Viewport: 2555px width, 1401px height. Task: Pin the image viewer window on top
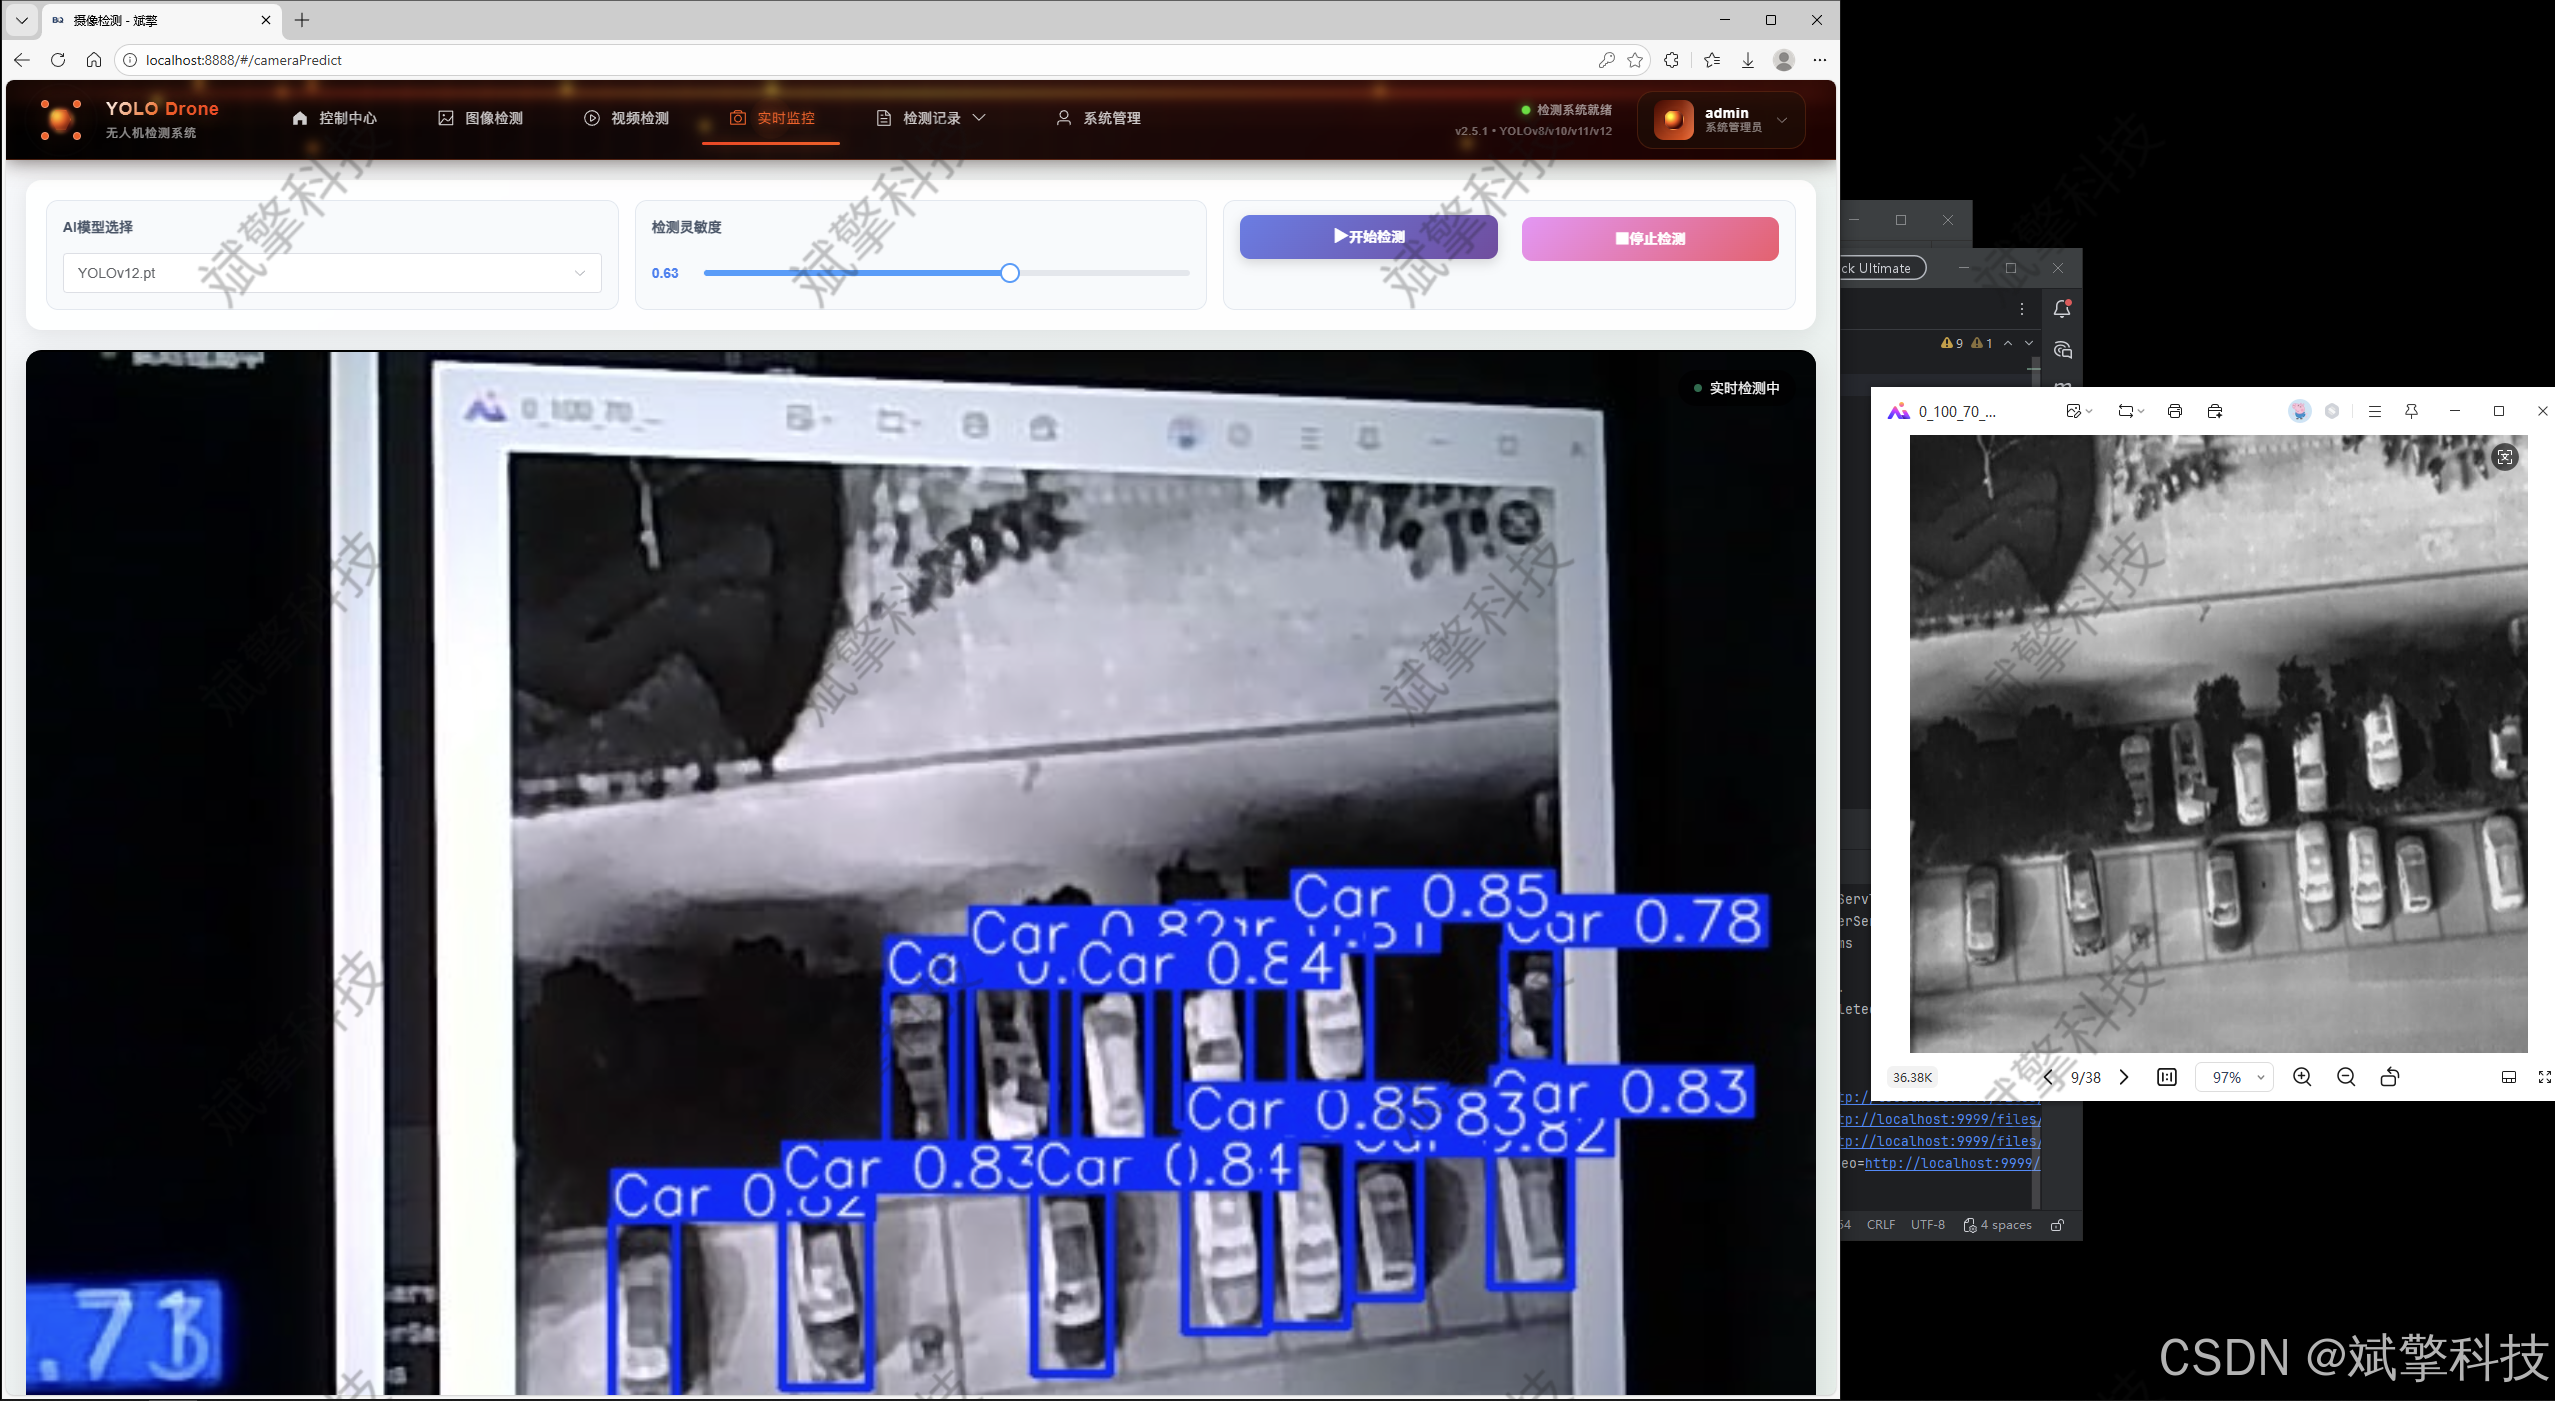2412,411
